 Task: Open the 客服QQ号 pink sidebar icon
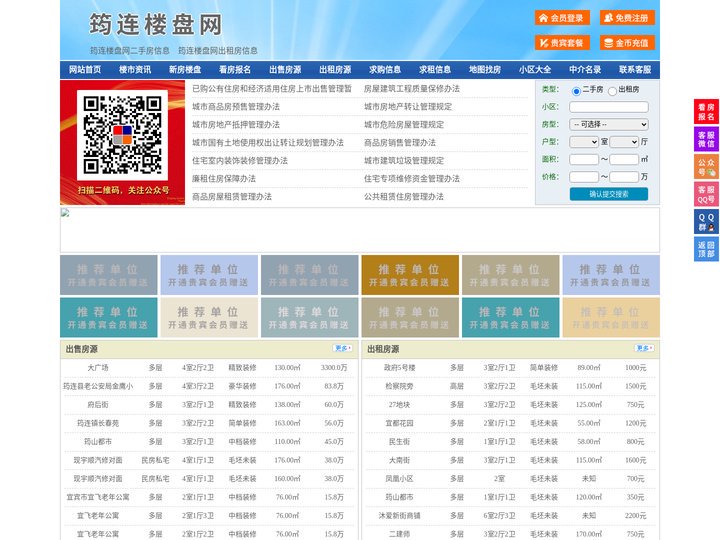[x=706, y=194]
